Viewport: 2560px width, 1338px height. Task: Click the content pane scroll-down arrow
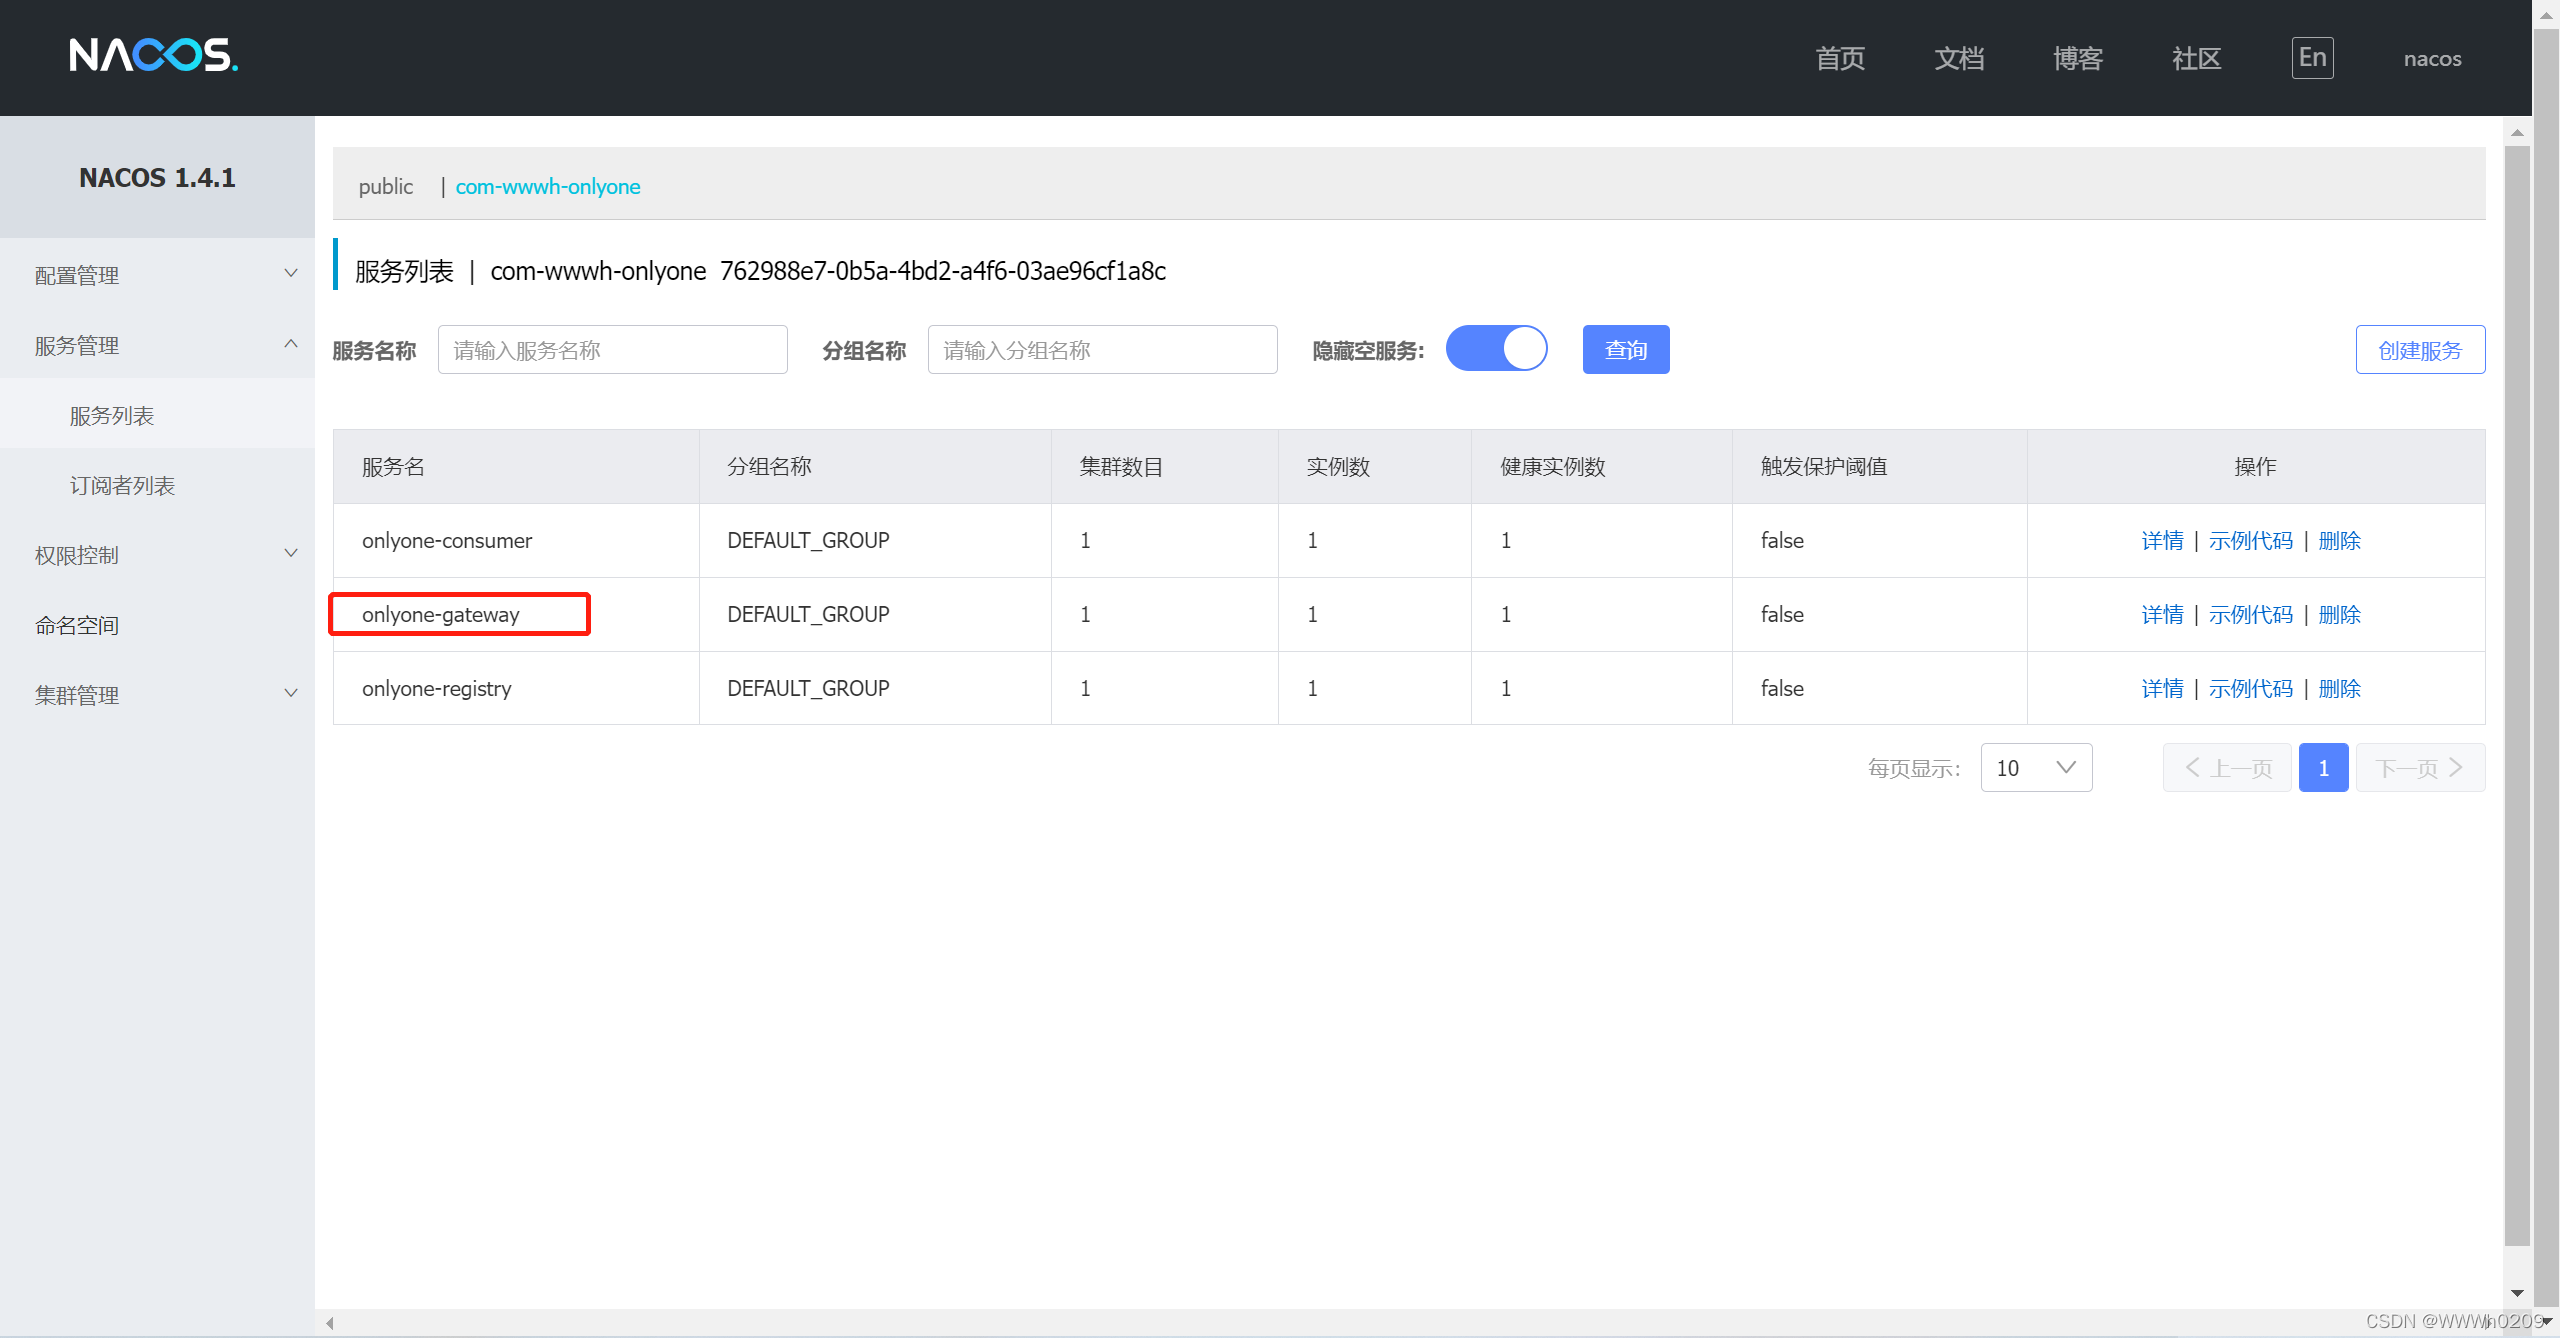[x=2517, y=1293]
